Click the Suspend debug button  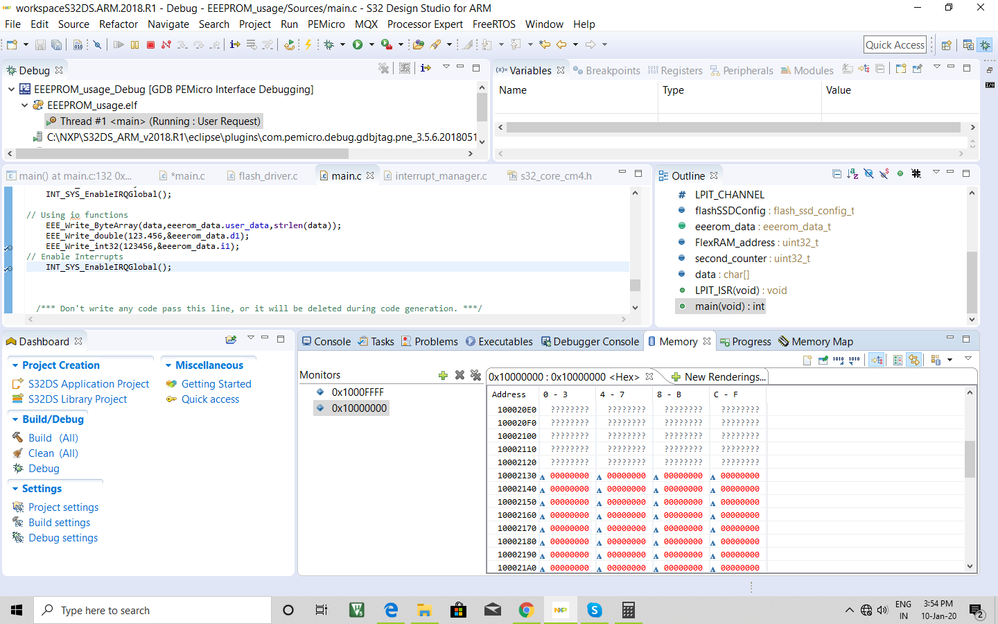pos(135,45)
